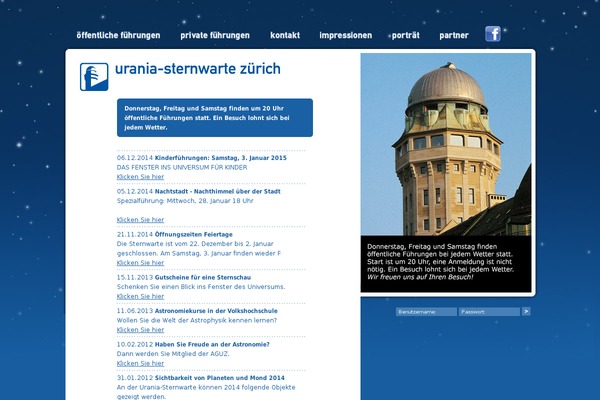This screenshot has height=400, width=600.
Task: Click the Benutzername input field
Action: [426, 312]
